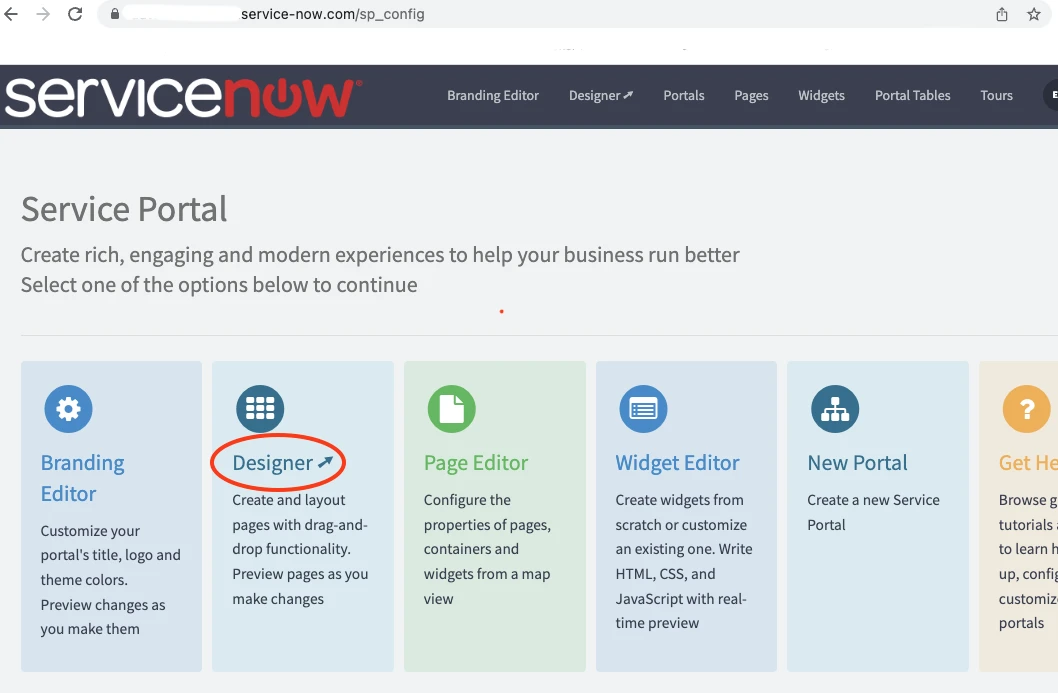Click the New Portal hierarchy icon
1058x693 pixels.
pos(833,410)
